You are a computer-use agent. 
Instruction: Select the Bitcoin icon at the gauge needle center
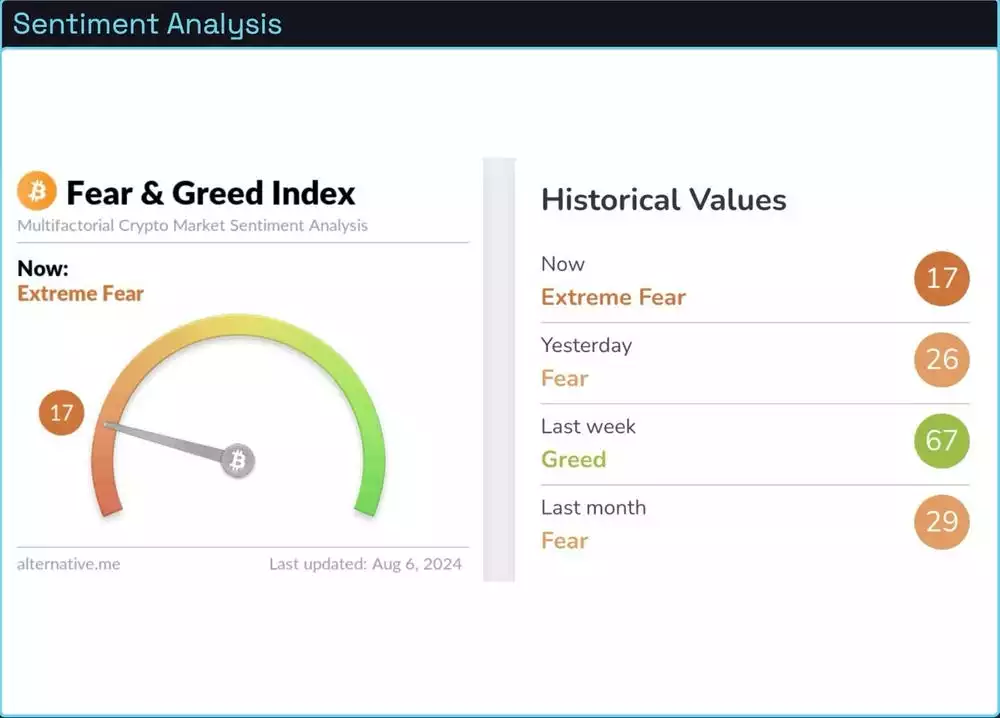tap(237, 461)
